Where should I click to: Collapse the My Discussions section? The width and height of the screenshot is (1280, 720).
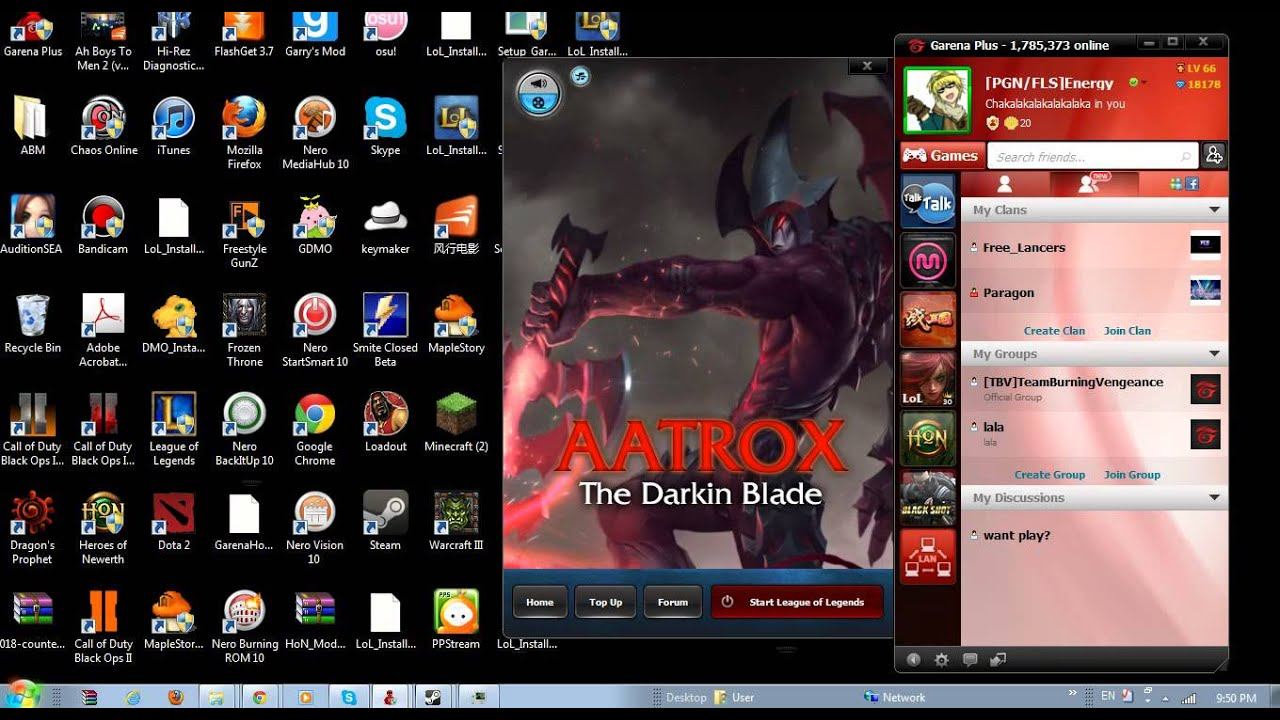point(1214,498)
